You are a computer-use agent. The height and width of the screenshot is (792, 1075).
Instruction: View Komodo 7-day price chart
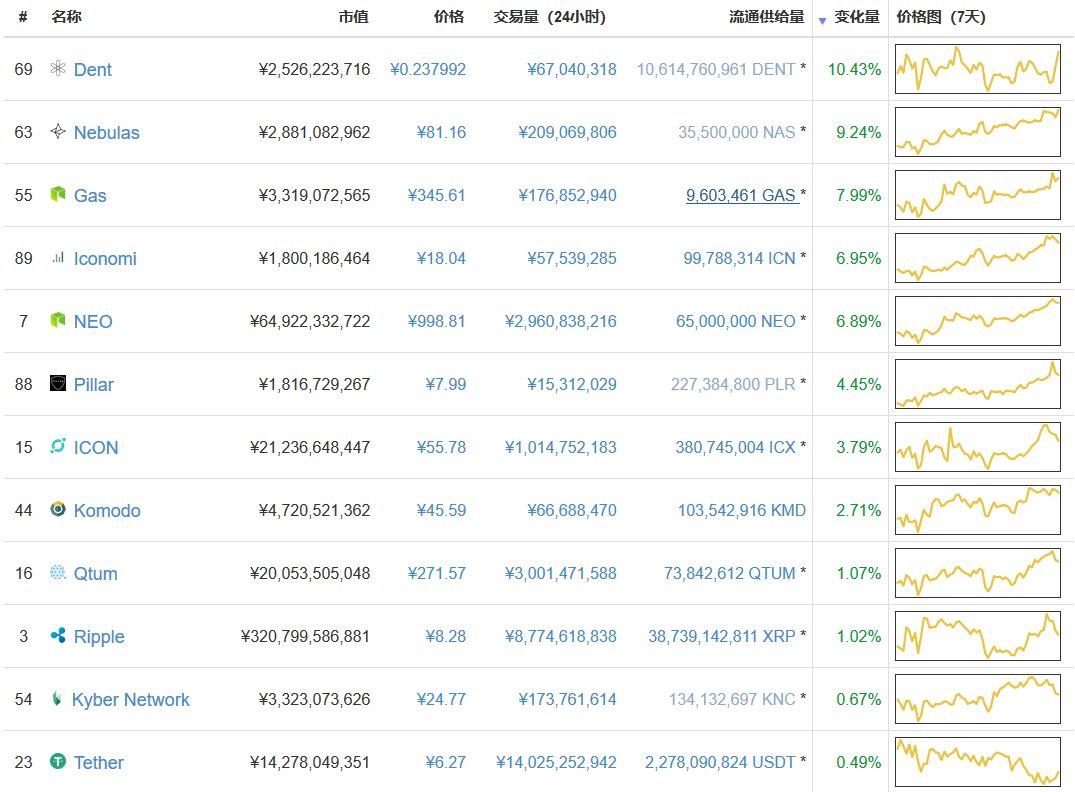[x=978, y=510]
